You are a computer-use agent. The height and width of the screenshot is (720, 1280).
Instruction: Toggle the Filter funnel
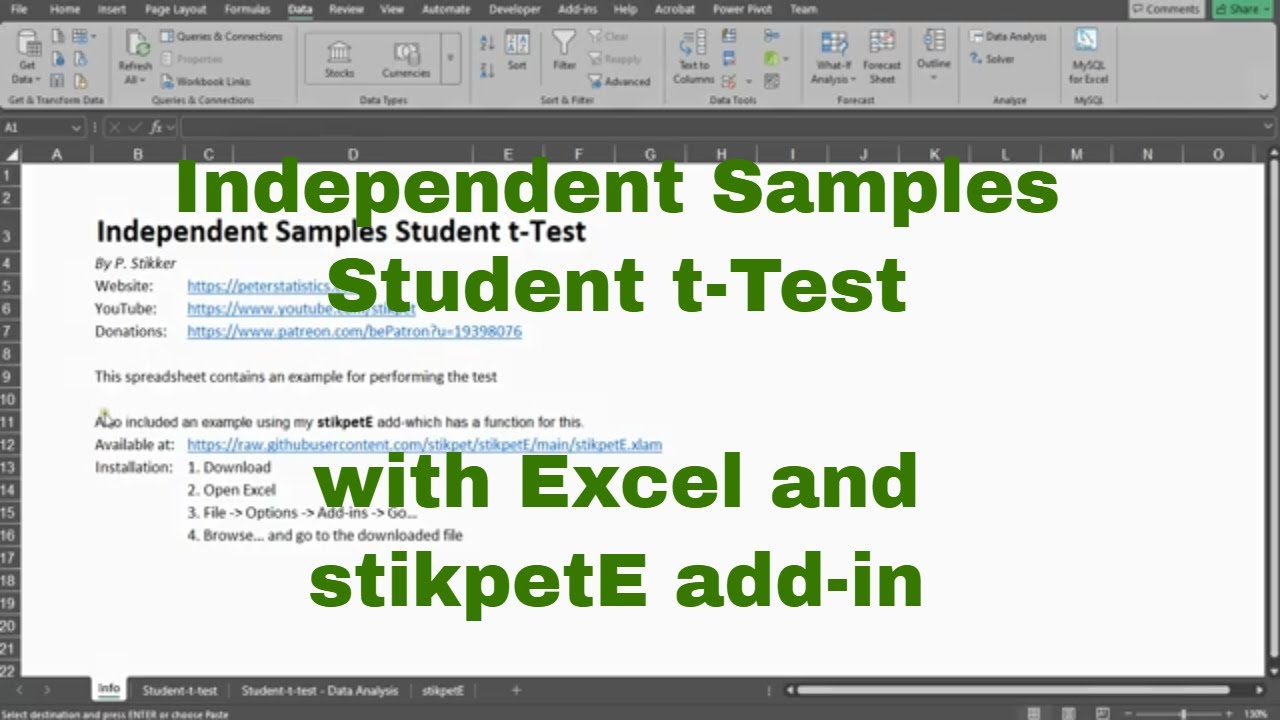tap(565, 50)
